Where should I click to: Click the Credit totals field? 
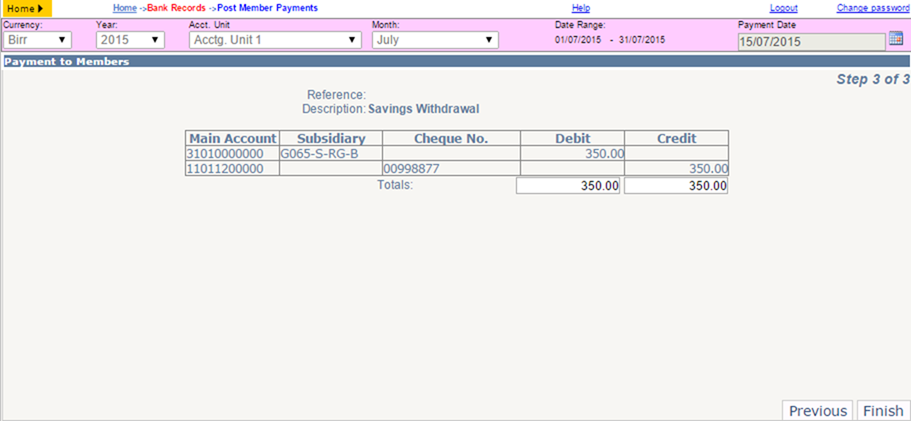(x=676, y=186)
